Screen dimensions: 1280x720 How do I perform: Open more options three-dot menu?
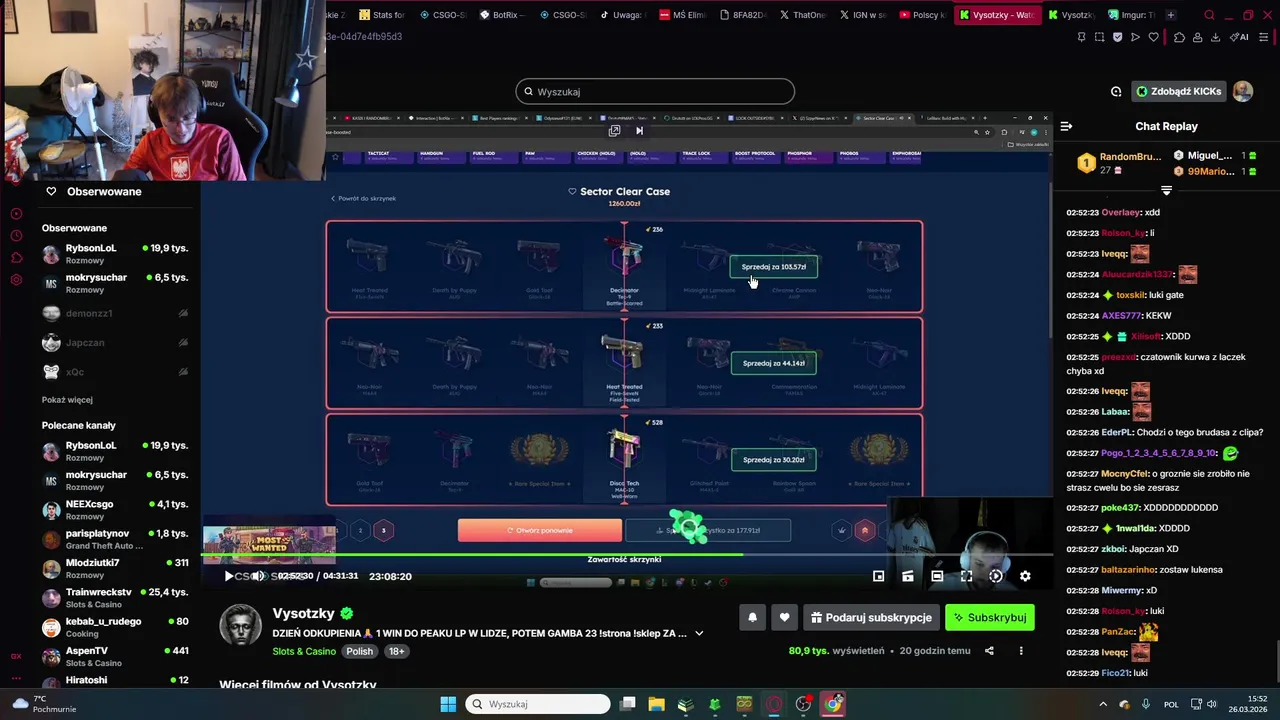pos(1021,651)
